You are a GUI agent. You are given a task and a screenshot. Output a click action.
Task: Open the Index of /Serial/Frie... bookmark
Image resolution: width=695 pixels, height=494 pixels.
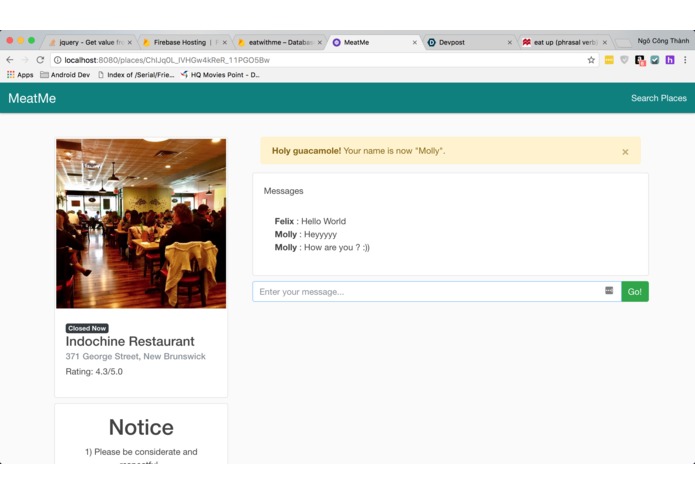(136, 75)
